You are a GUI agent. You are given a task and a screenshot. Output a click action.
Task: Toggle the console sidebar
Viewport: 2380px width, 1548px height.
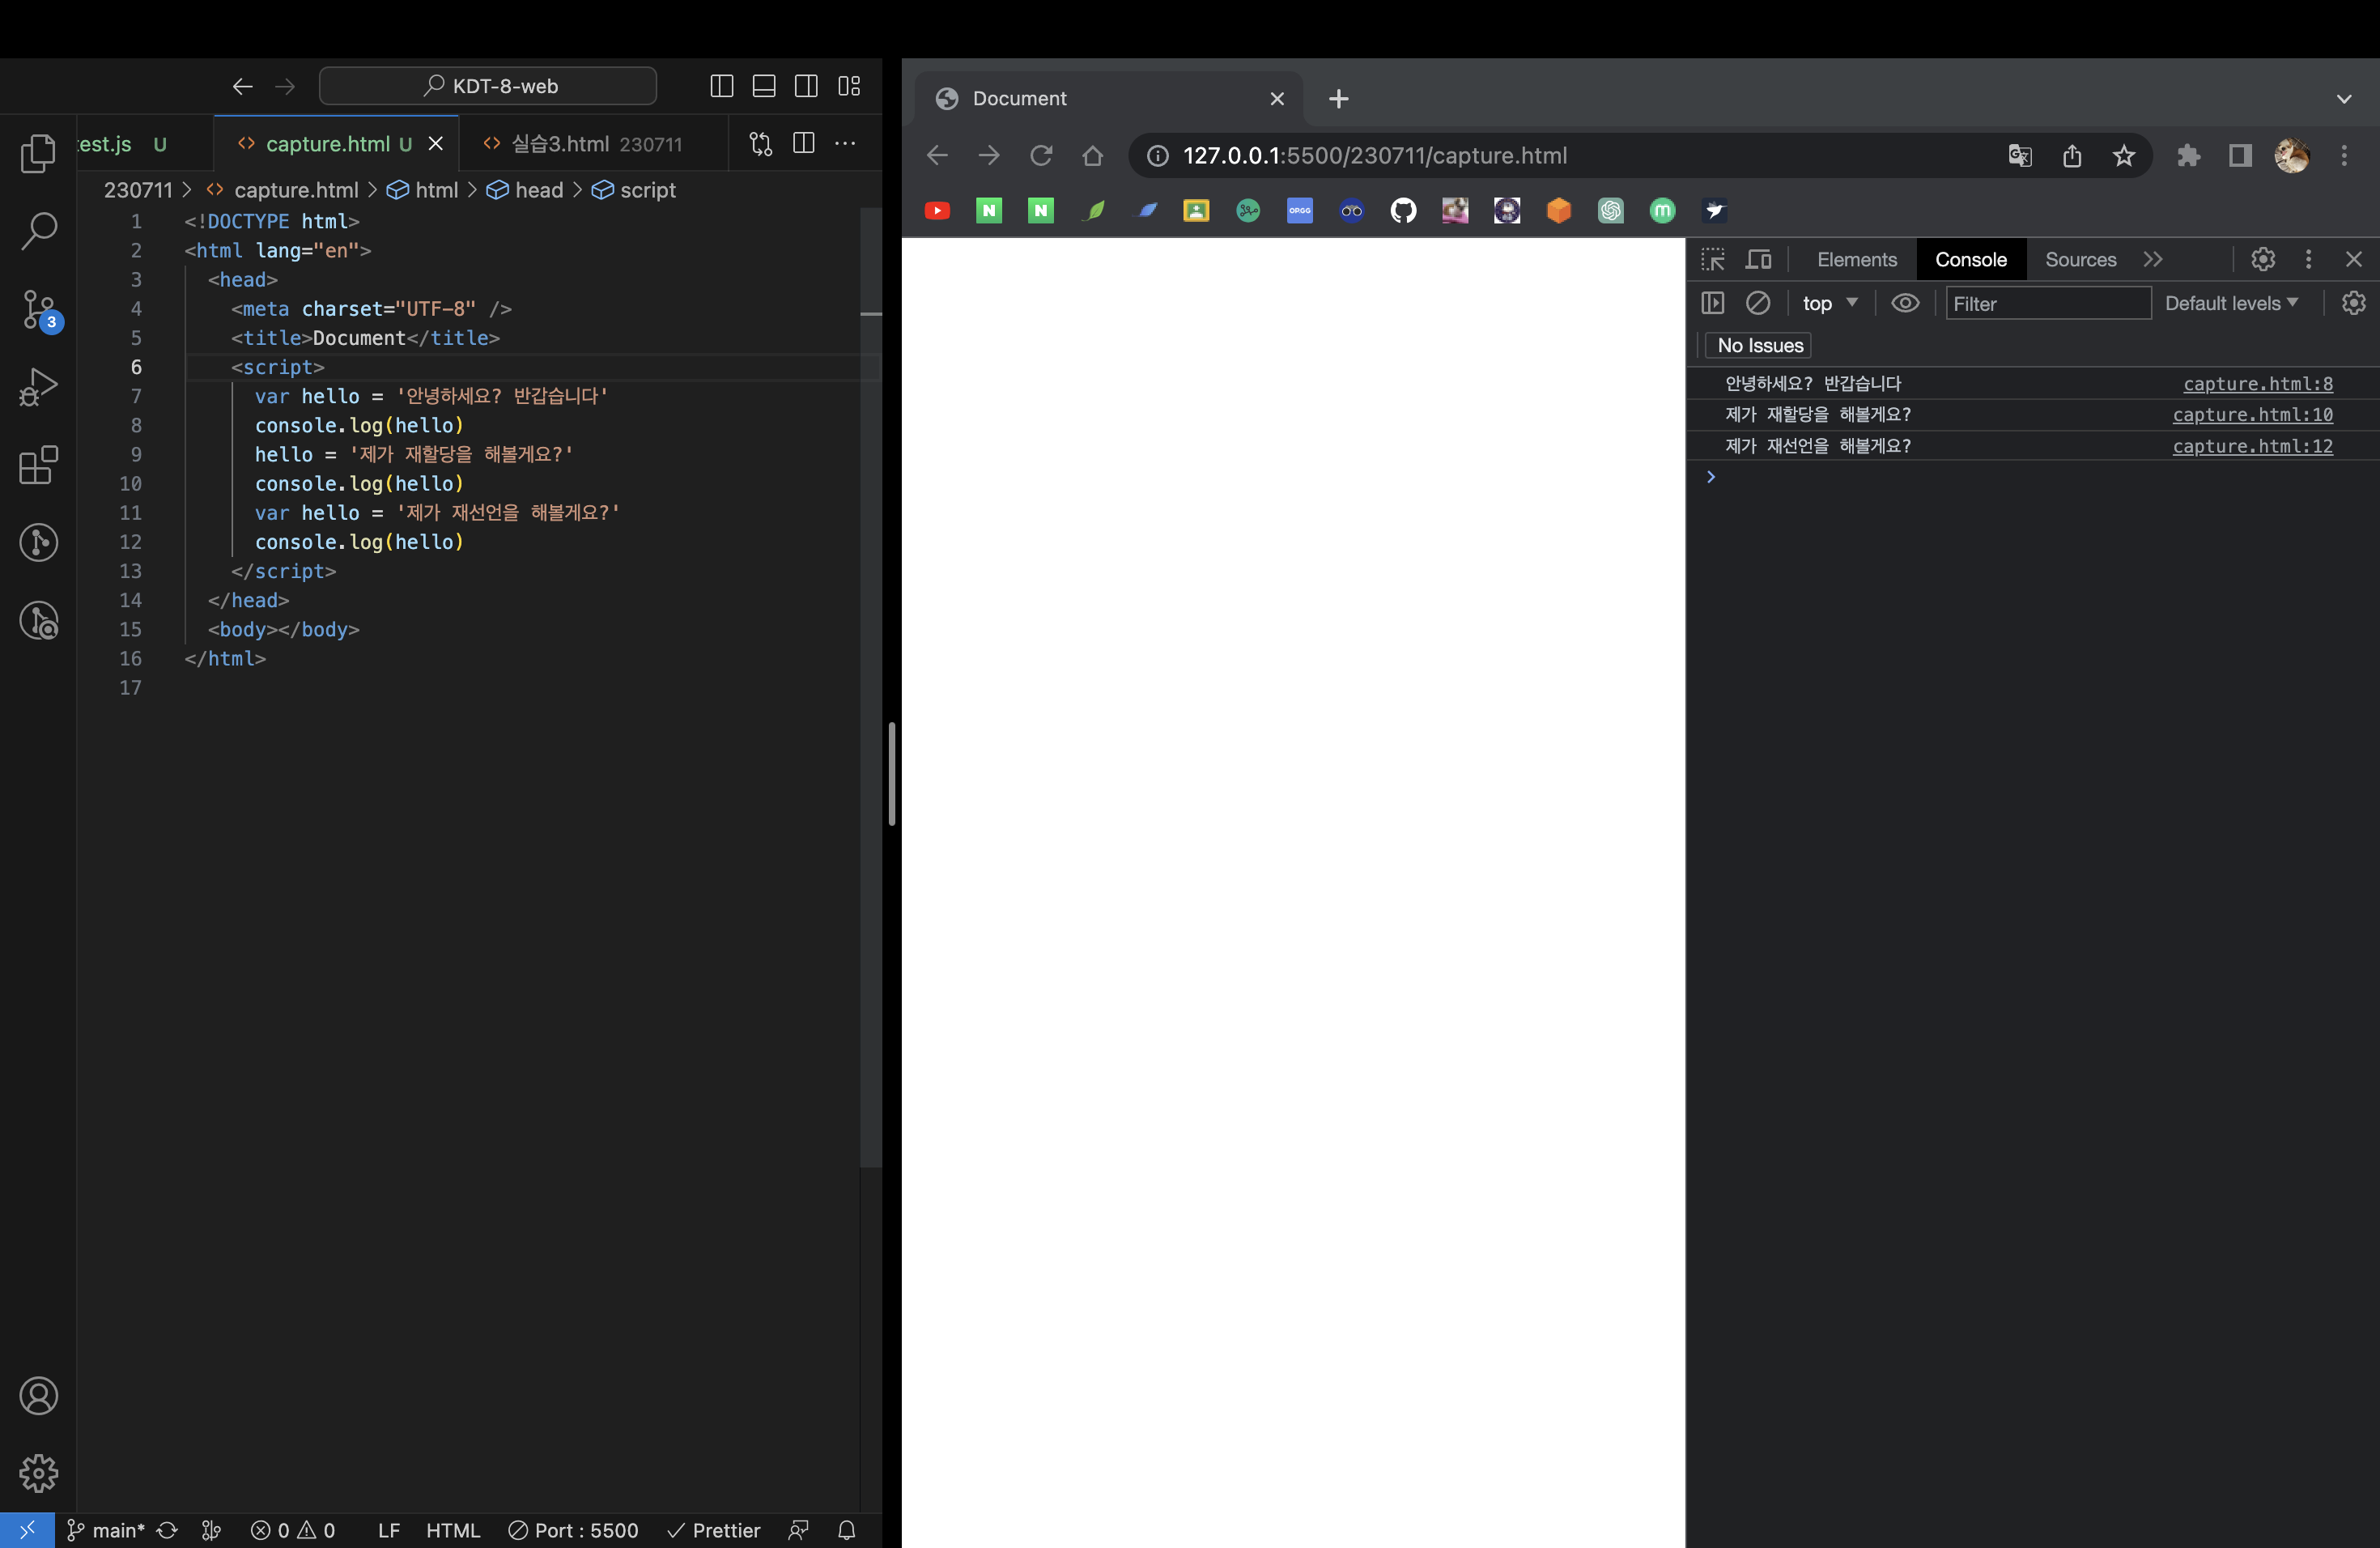click(x=1713, y=303)
